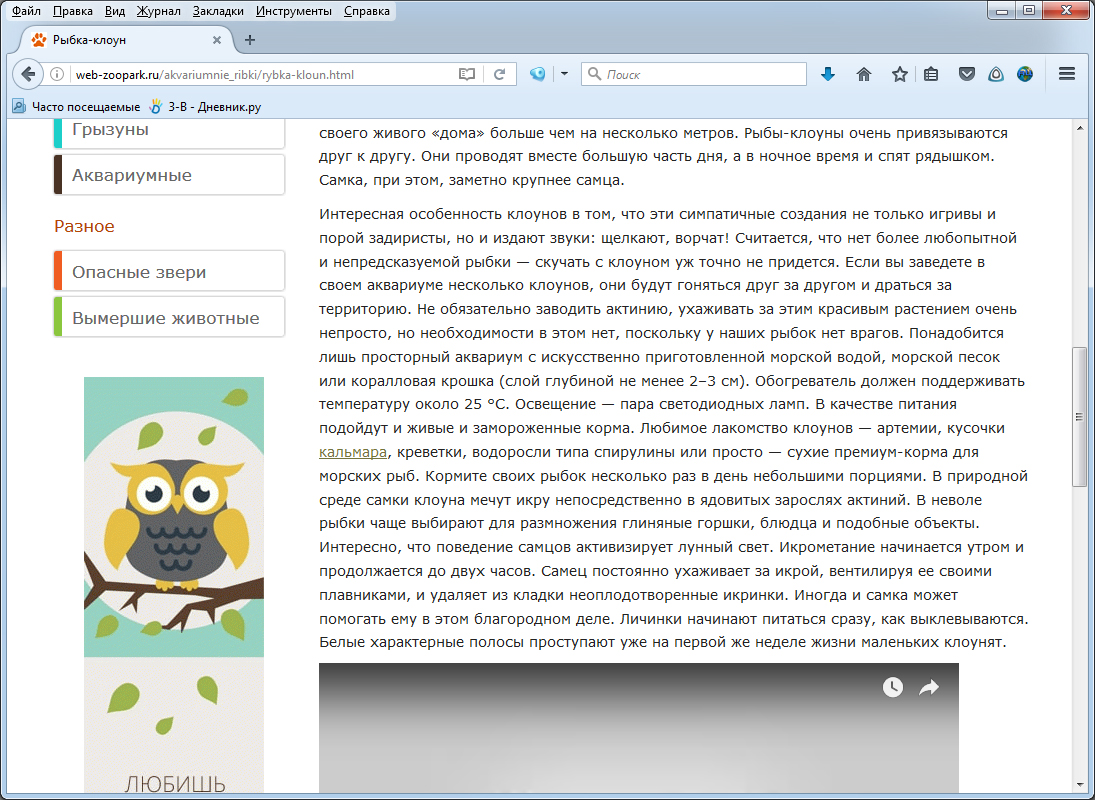Bookmark this page with the star icon
The width and height of the screenshot is (1095, 800).
coord(899,74)
